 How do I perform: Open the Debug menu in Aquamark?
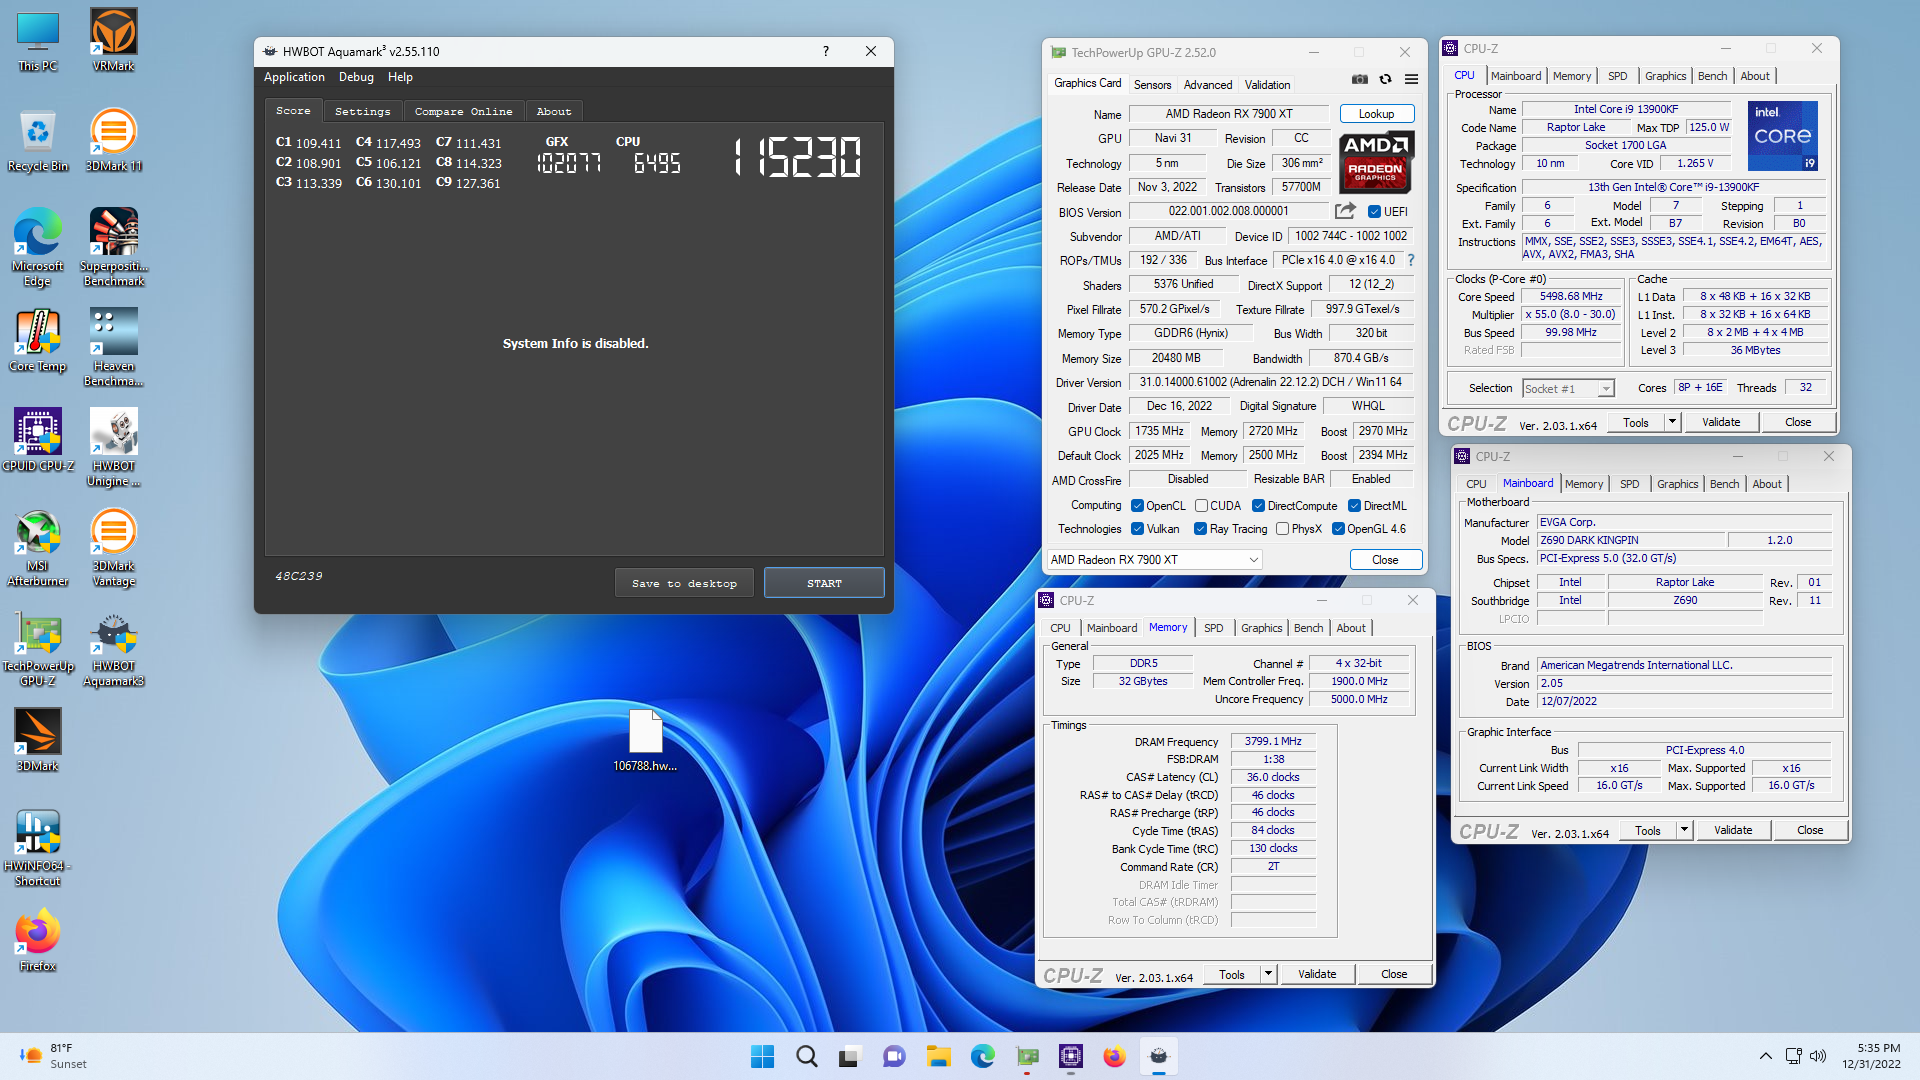tap(356, 77)
